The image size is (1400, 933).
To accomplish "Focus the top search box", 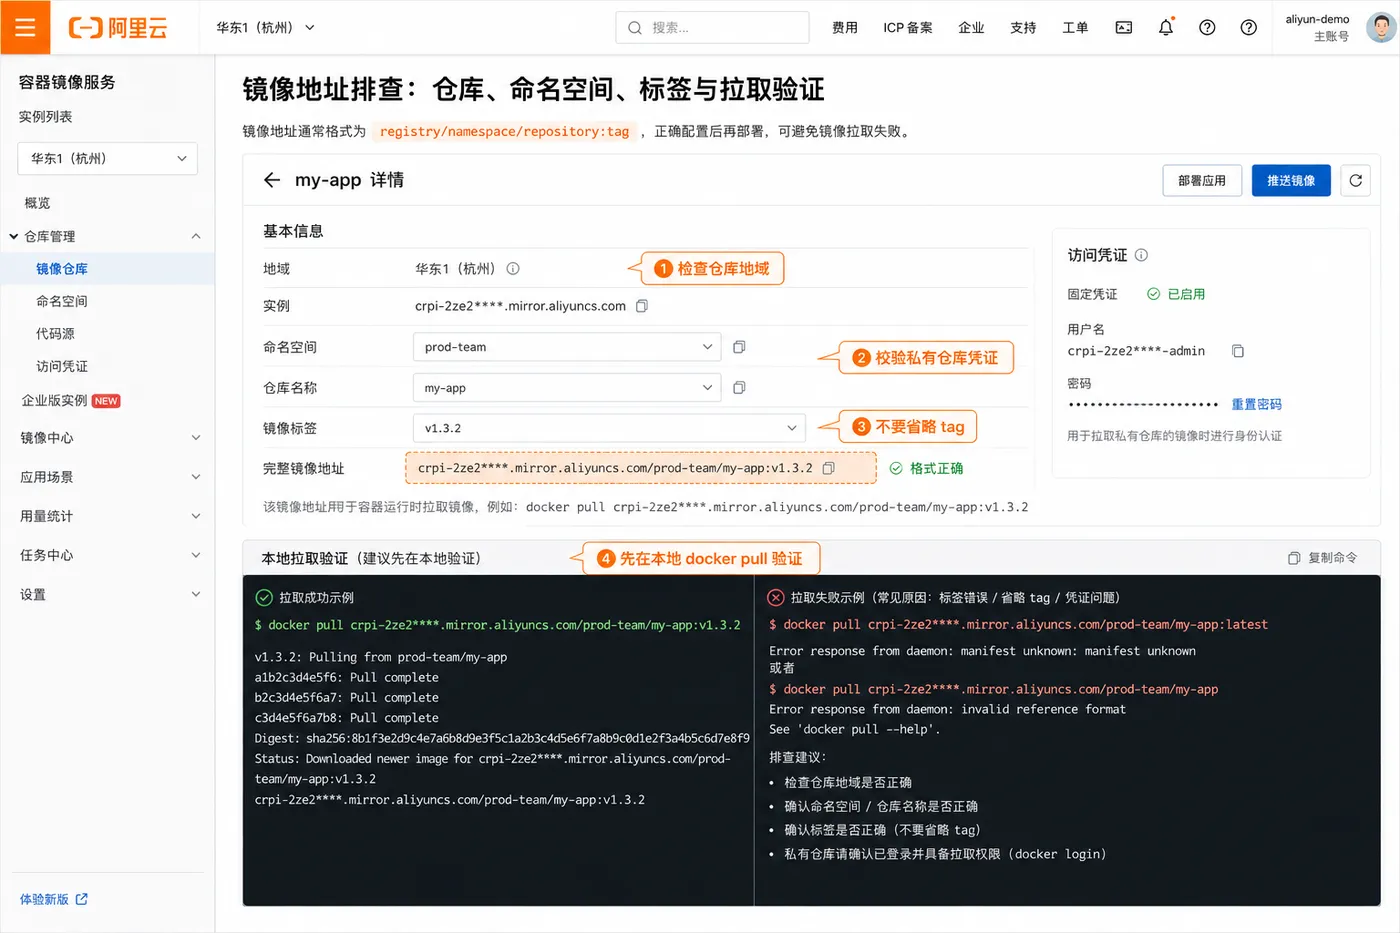I will tap(712, 28).
